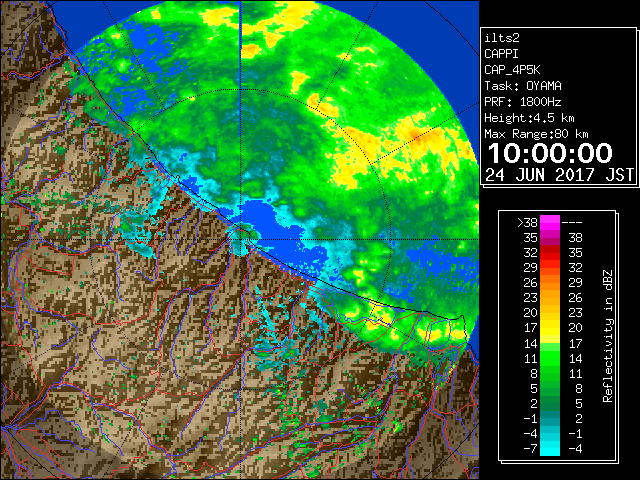The image size is (640, 480).
Task: Select the 'CAP_4P5K' text
Action: 512,70
